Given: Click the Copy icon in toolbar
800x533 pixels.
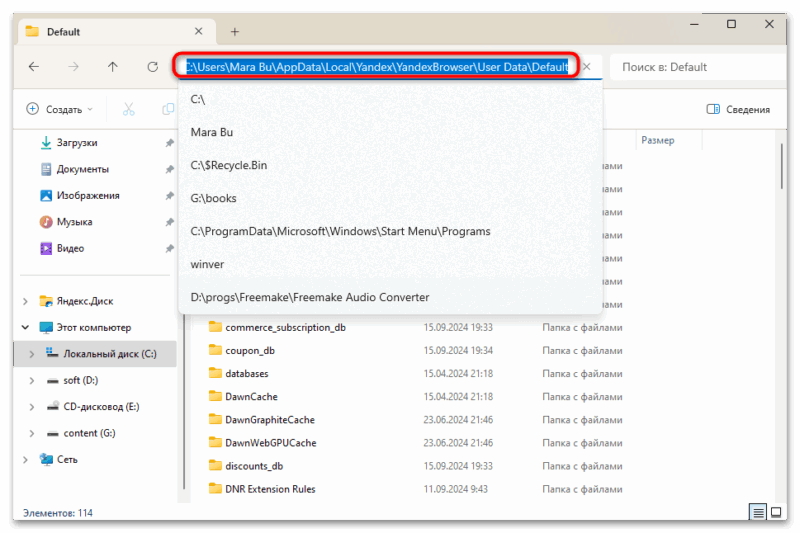Looking at the screenshot, I should pyautogui.click(x=168, y=109).
